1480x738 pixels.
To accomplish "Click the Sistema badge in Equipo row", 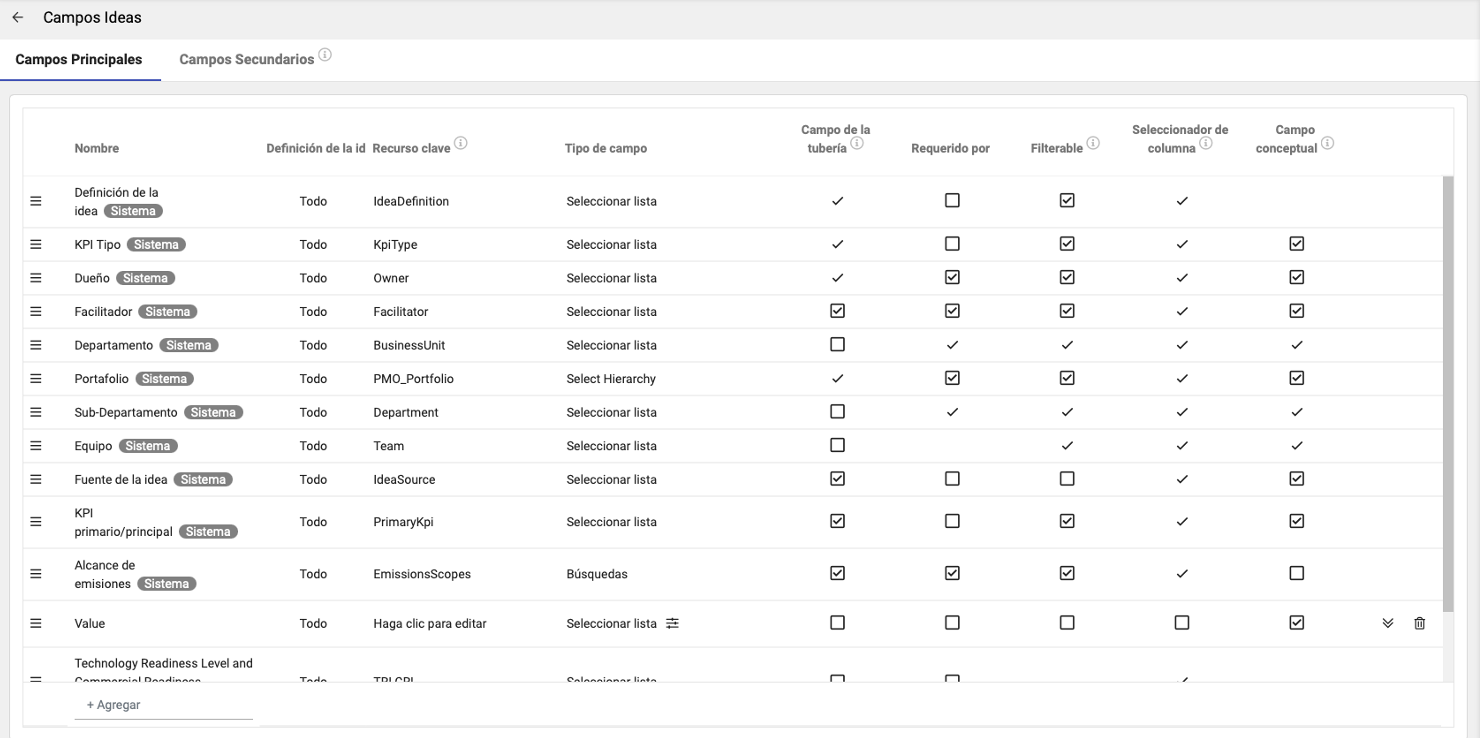I will coord(148,446).
